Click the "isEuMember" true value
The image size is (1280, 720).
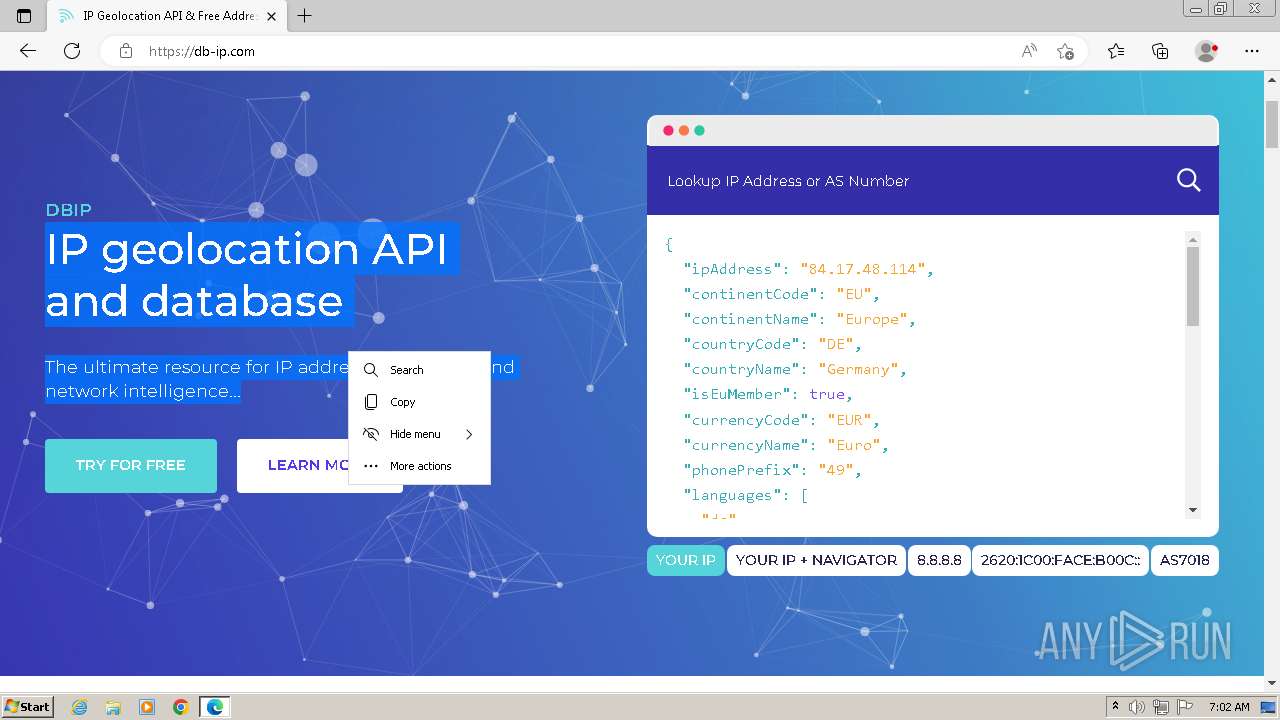click(x=826, y=394)
